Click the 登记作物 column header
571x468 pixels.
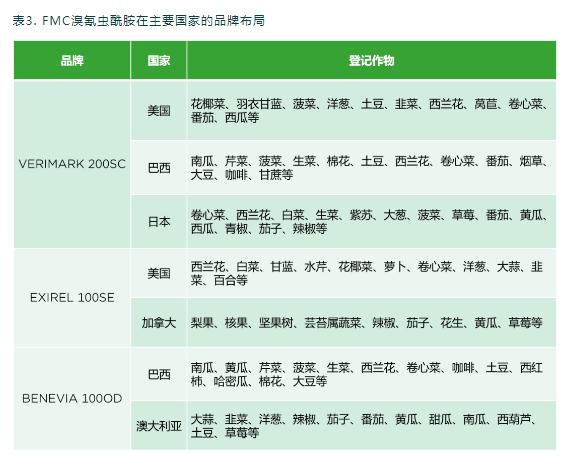click(x=371, y=60)
